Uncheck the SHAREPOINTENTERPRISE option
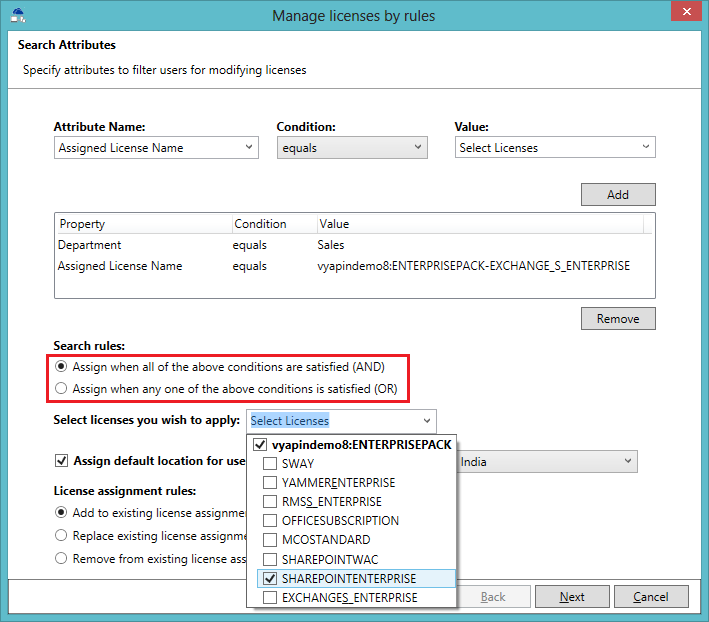Viewport: 709px width, 622px height. (270, 578)
